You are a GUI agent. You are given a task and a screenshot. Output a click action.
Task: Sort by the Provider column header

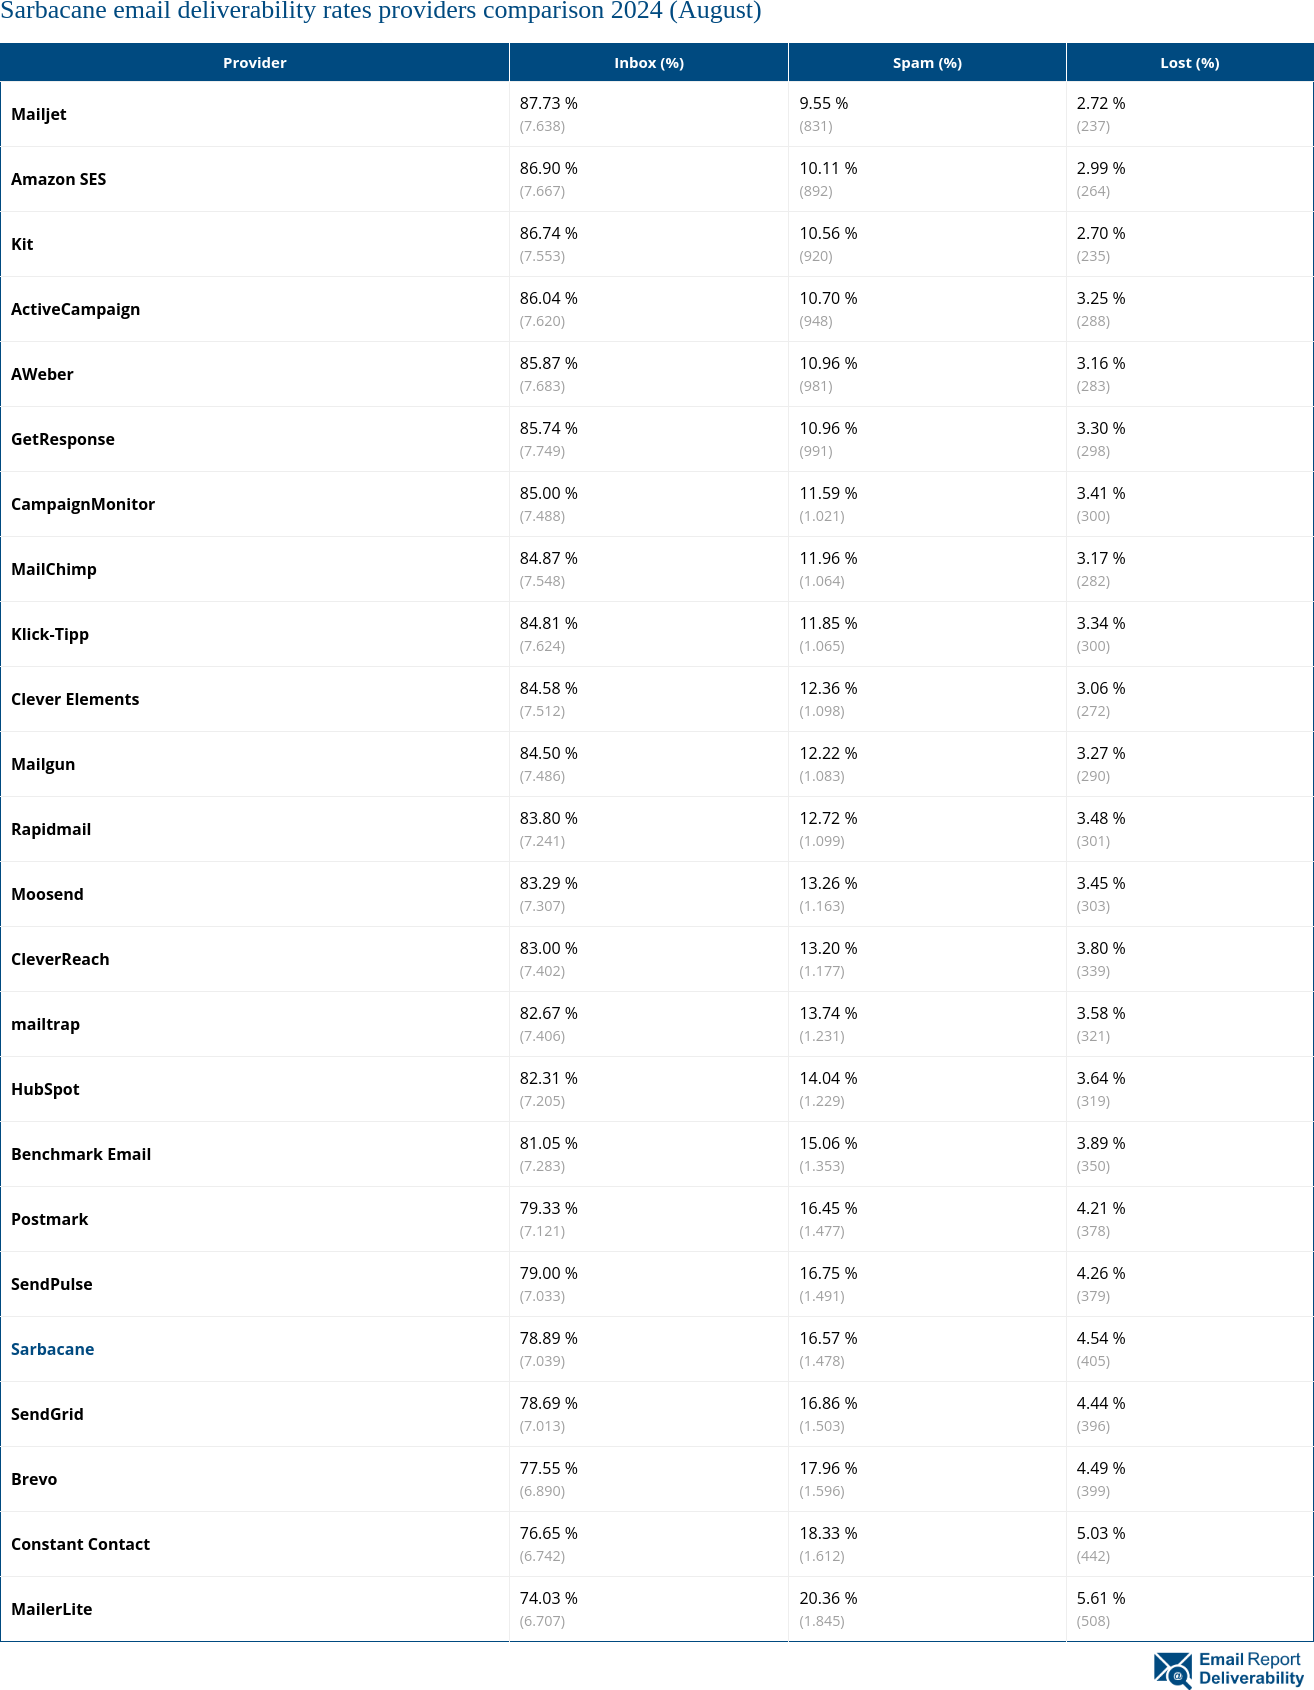click(x=254, y=63)
